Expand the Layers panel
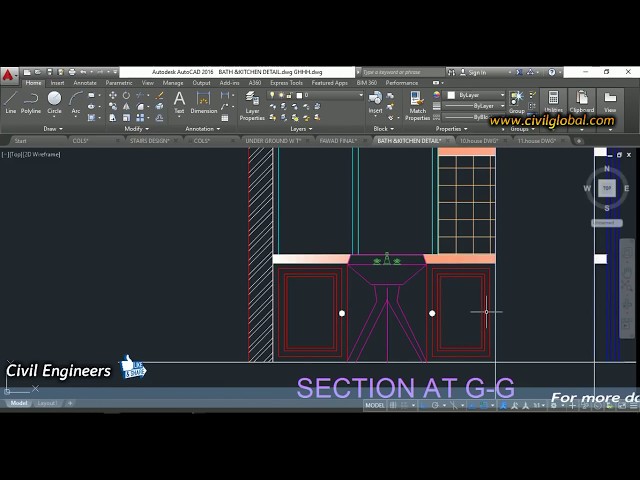Screen dimensions: 640x480 pyautogui.click(x=301, y=129)
